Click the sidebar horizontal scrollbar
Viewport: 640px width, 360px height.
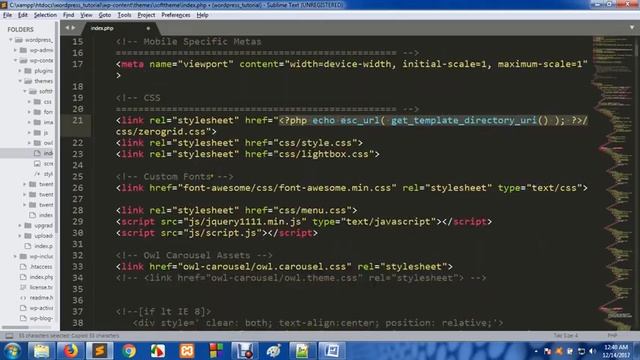15,327
